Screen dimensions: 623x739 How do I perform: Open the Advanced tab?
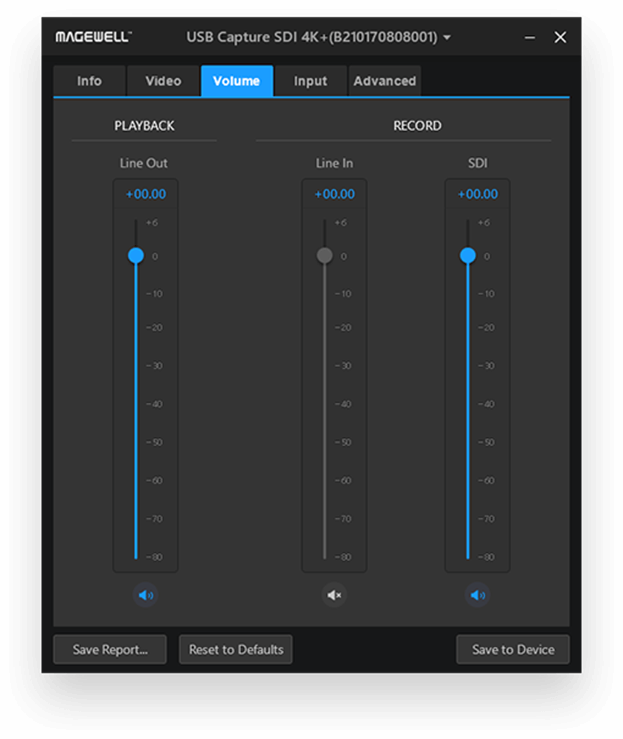(385, 81)
